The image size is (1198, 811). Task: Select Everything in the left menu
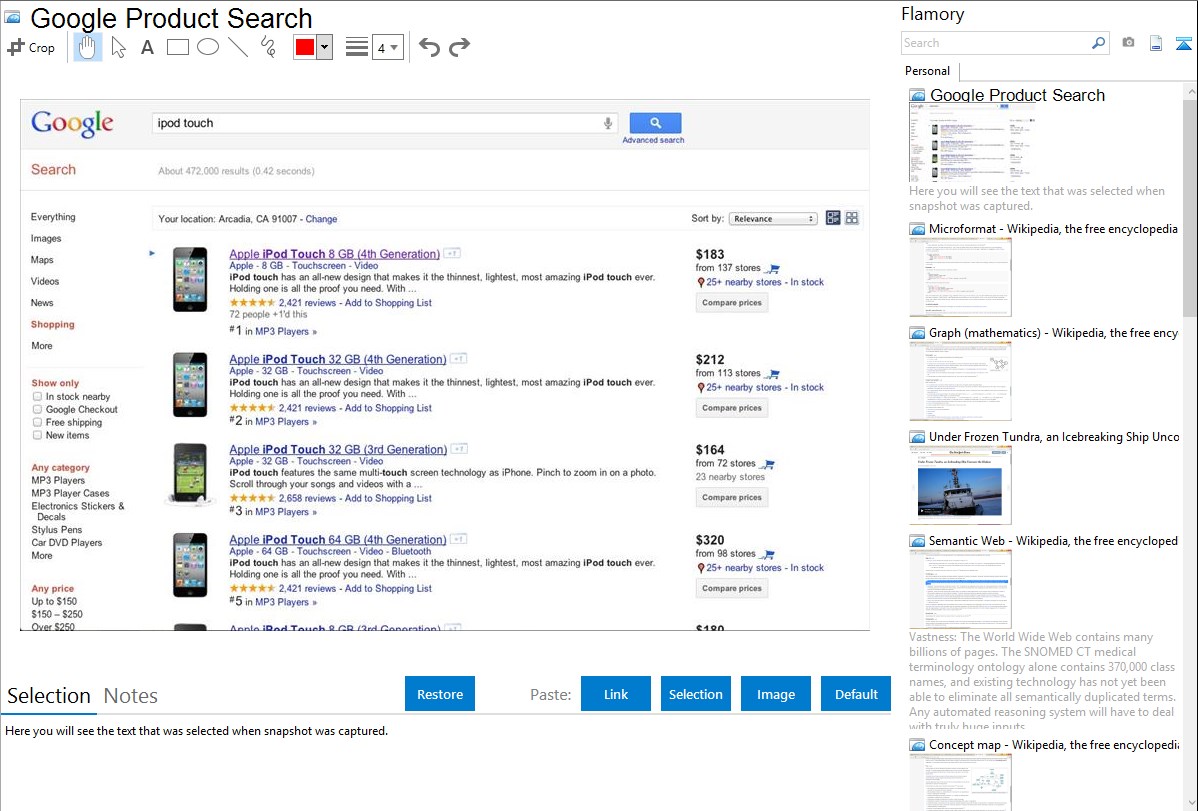tap(53, 217)
